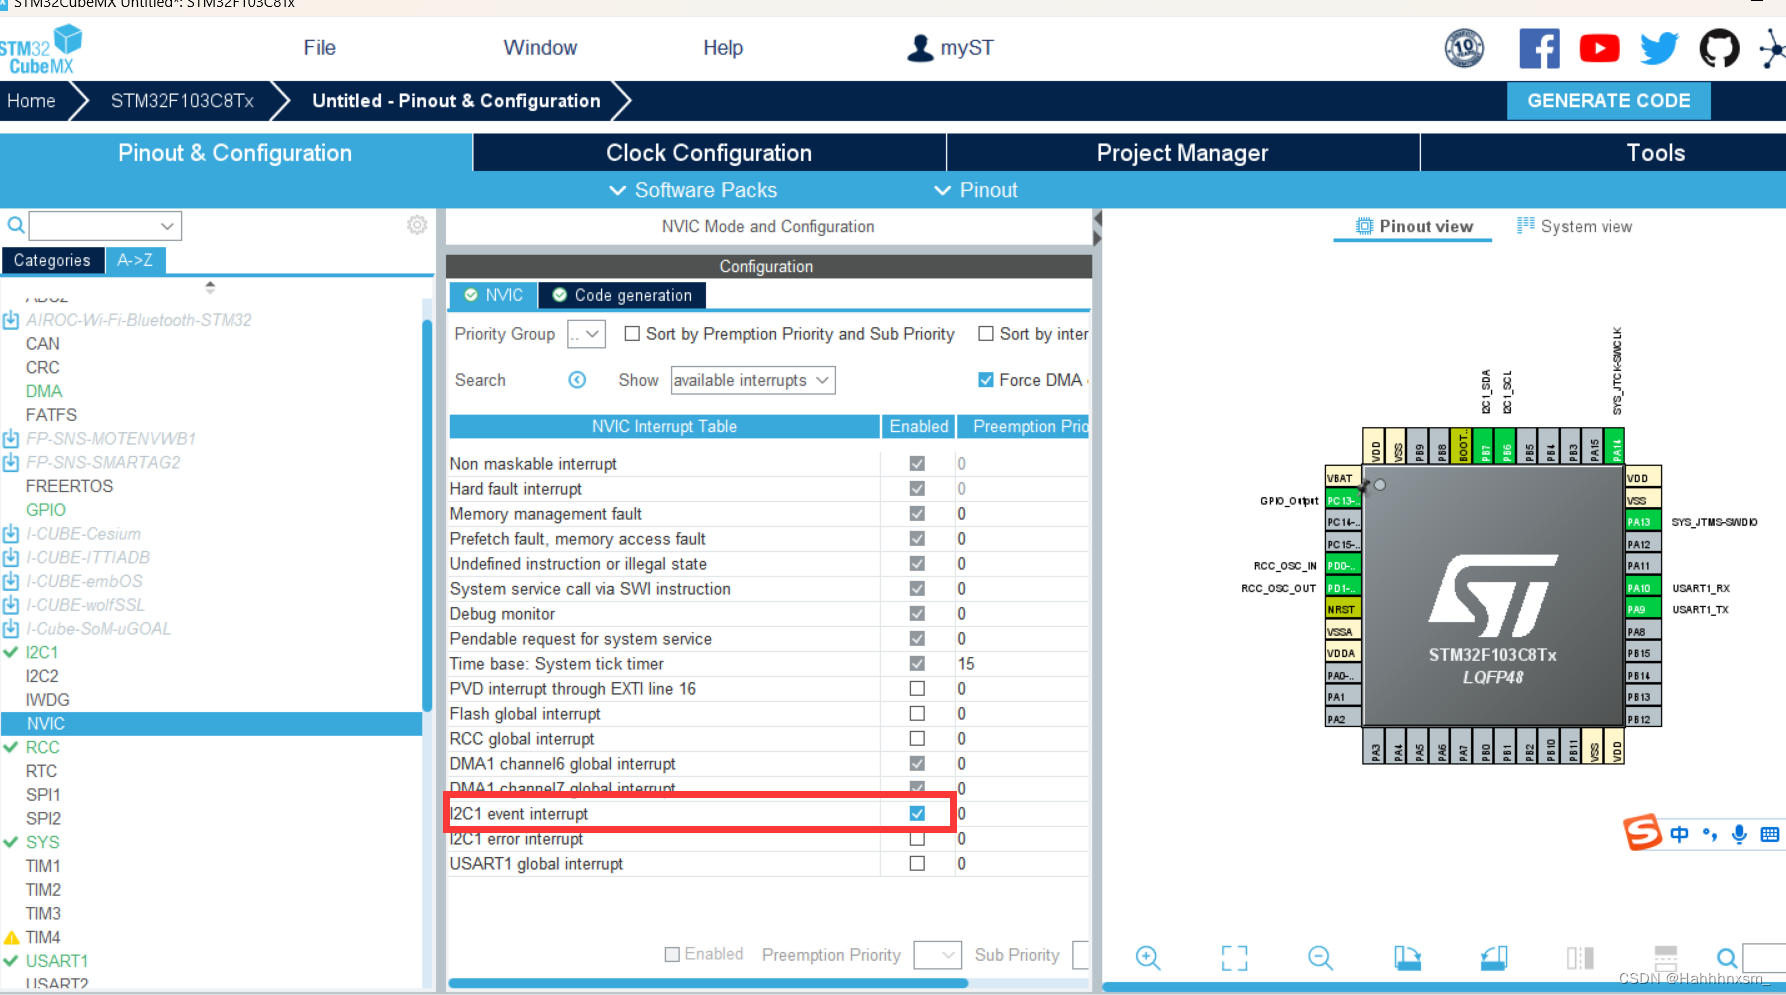Viewport: 1786px width, 995px height.
Task: Toggle the Chinese input mode icon
Action: pos(1679,834)
